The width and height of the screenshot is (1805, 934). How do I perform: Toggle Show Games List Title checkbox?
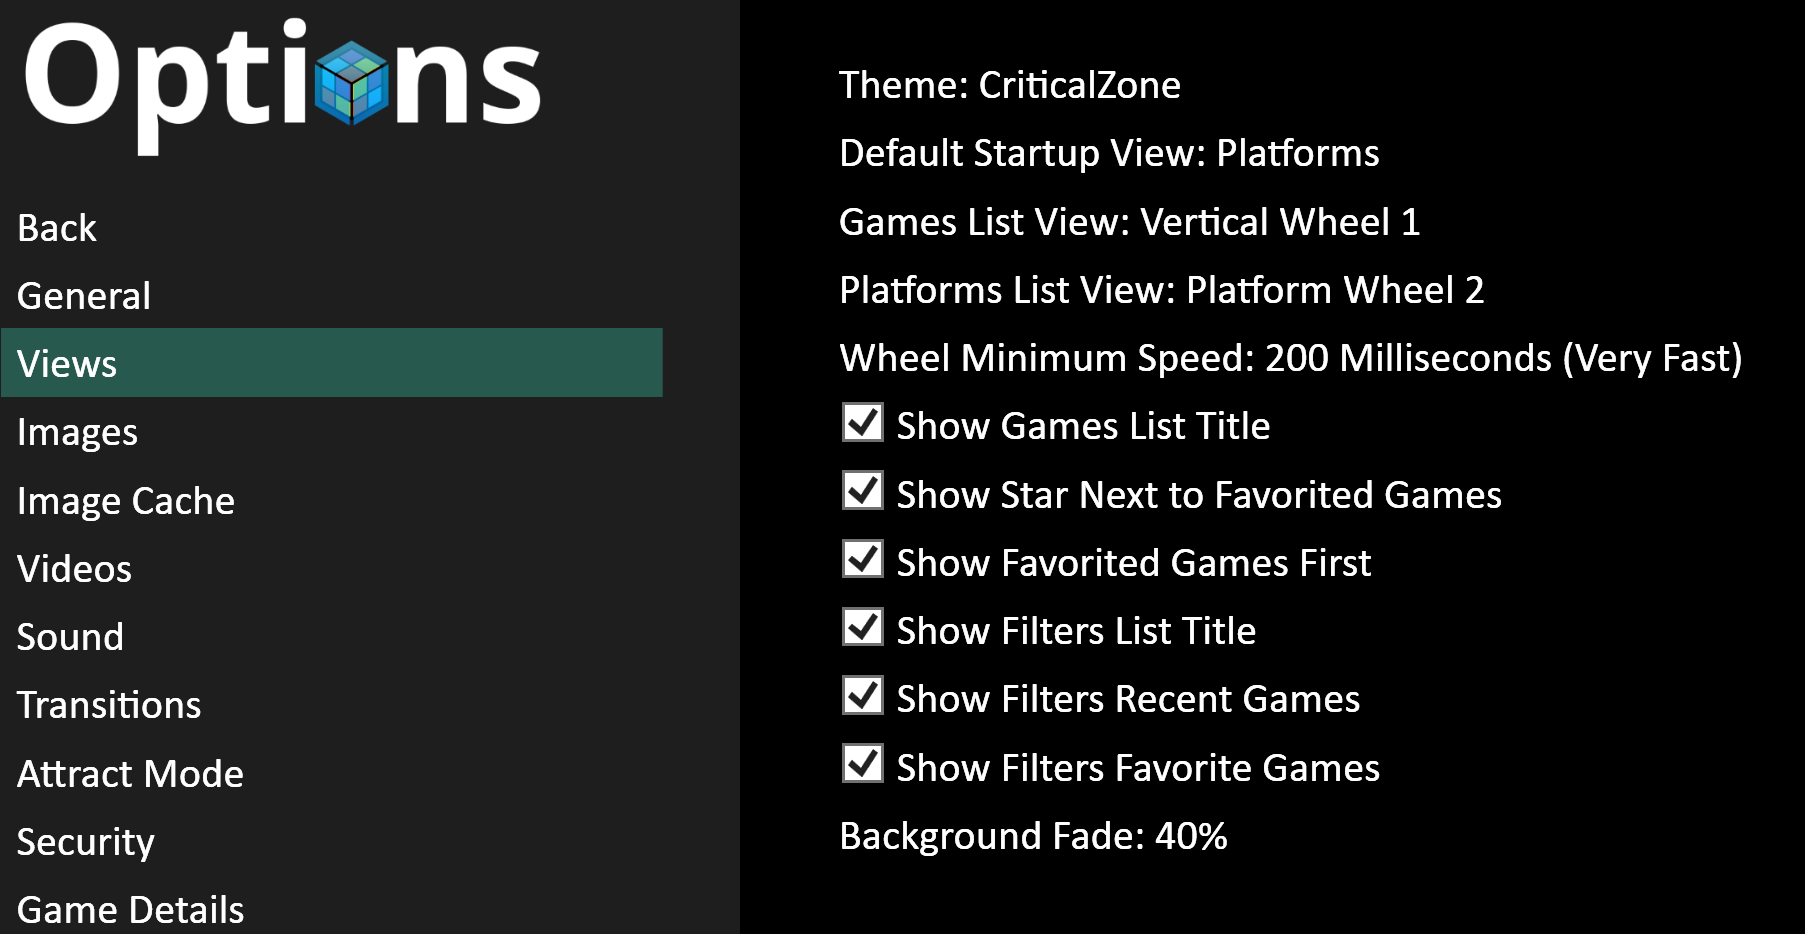863,422
